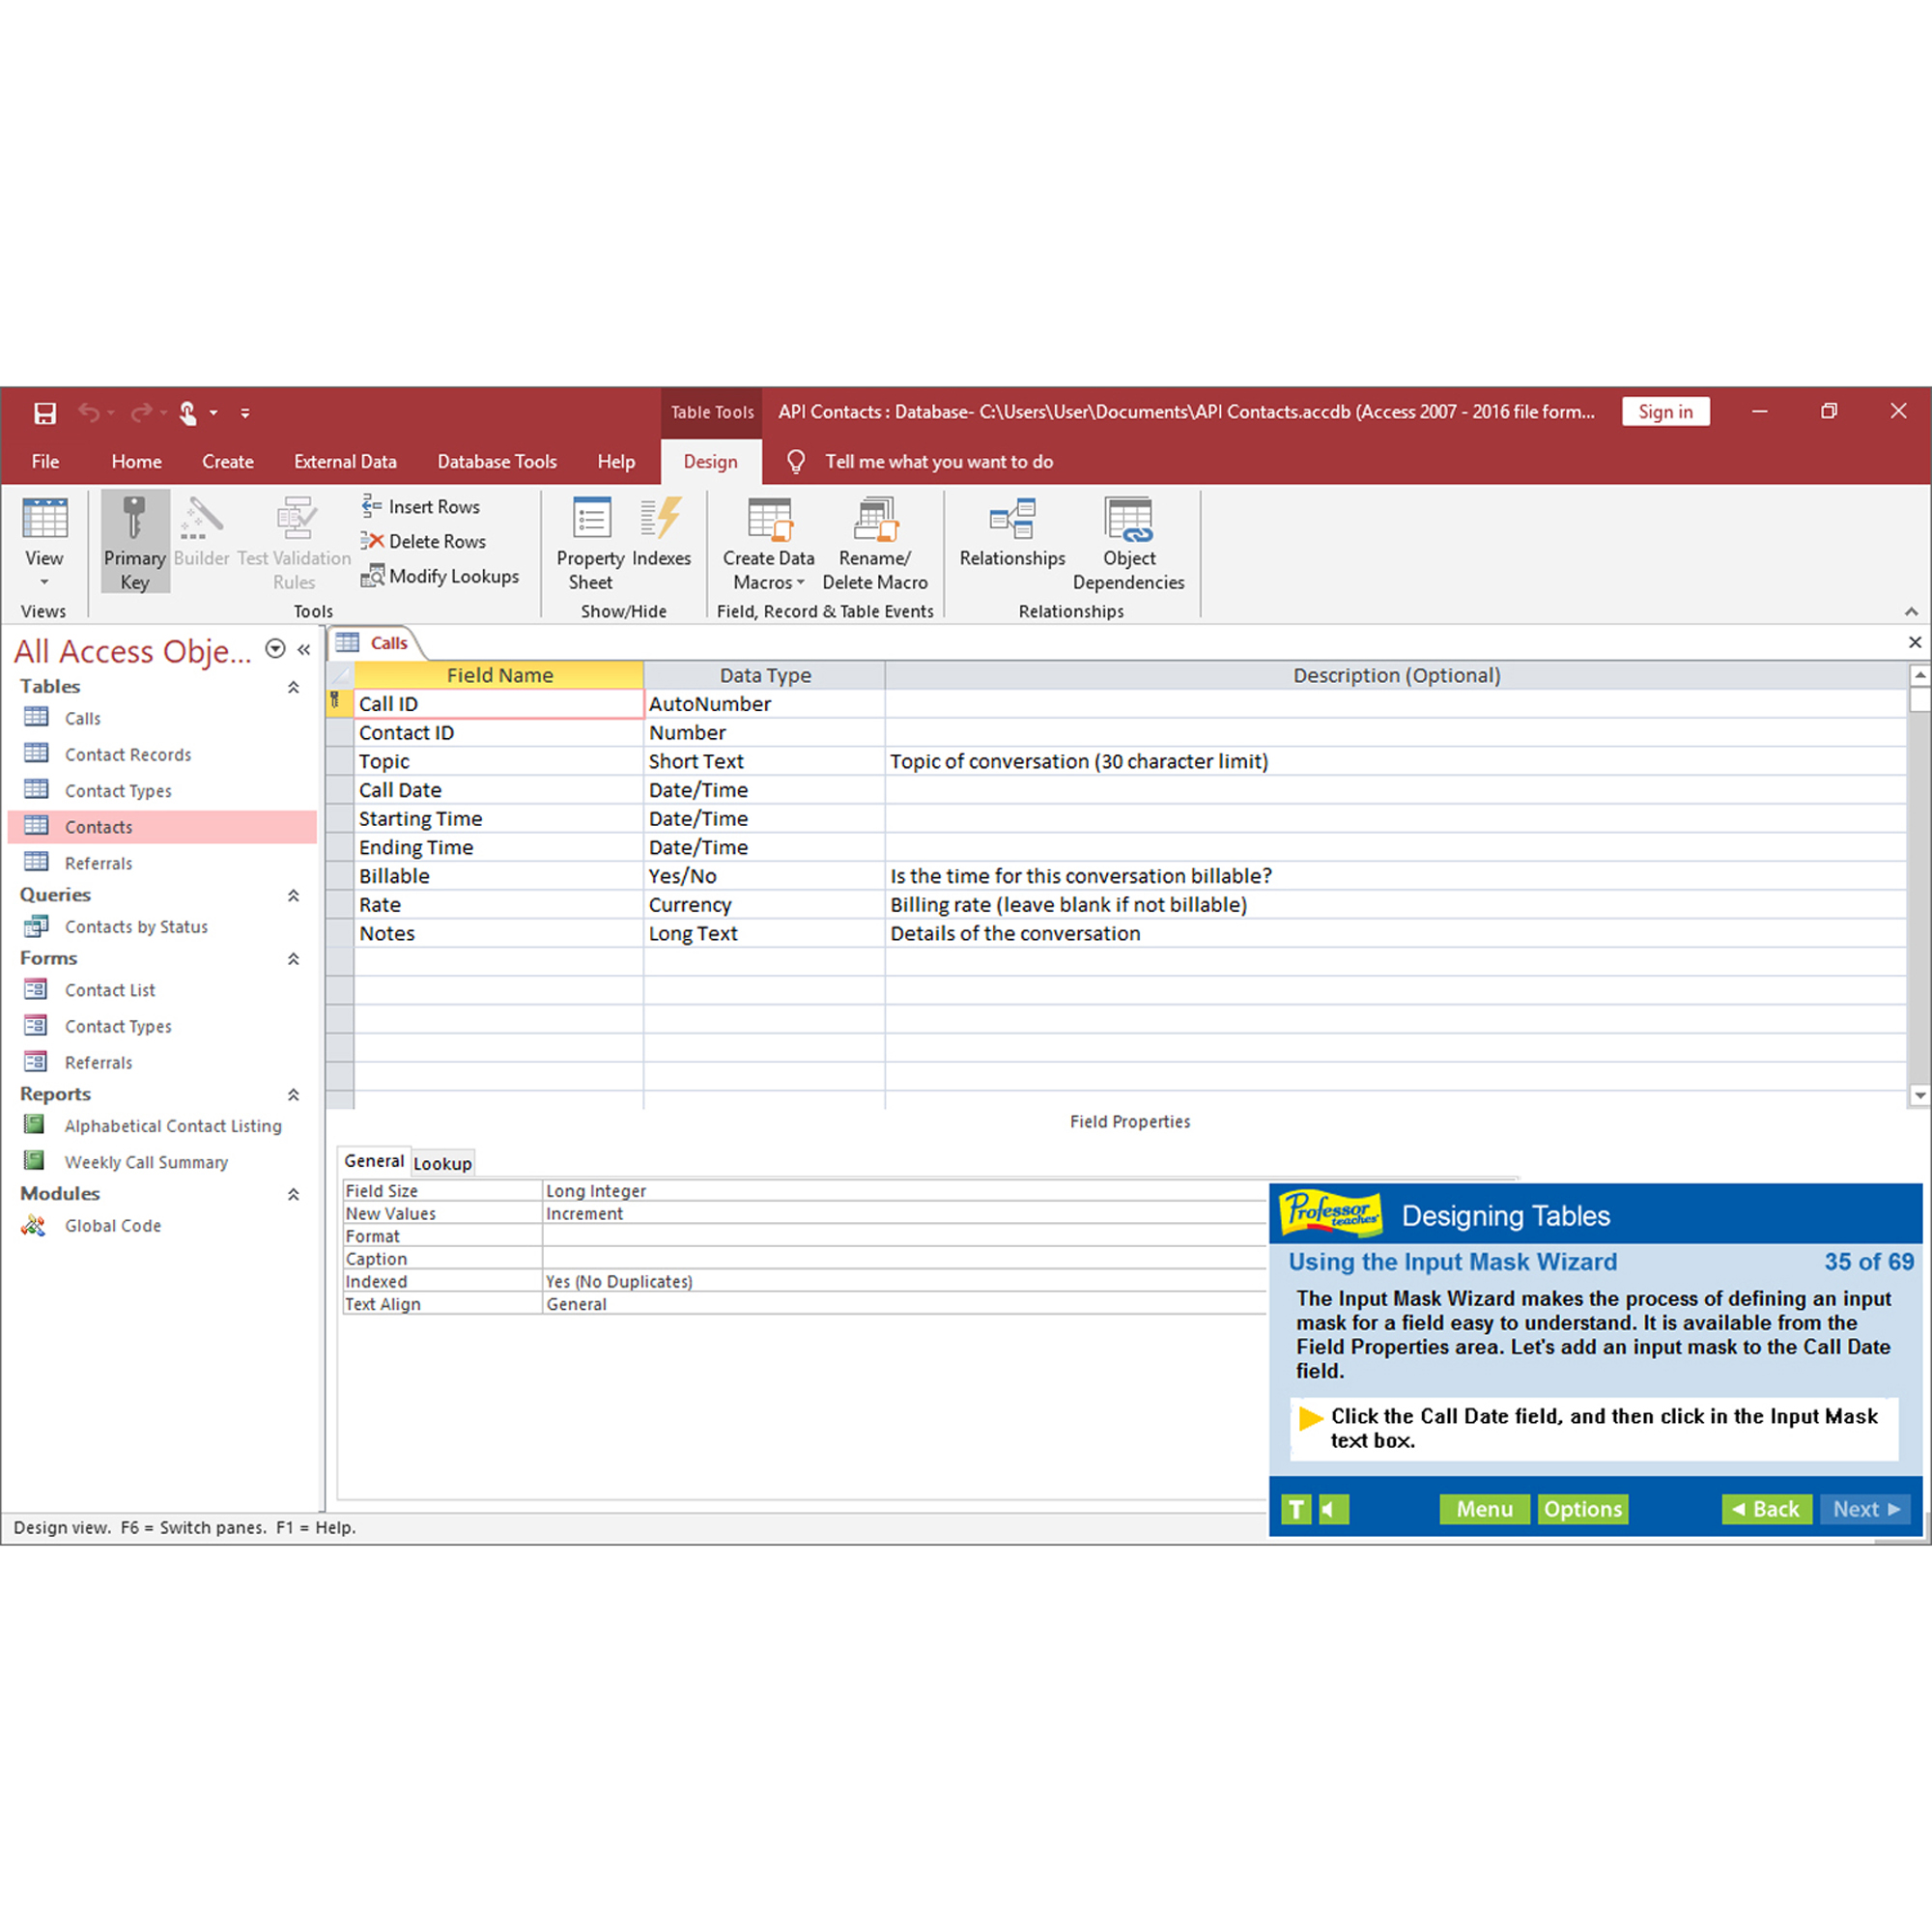Click the Undo arrow icon

[x=89, y=412]
